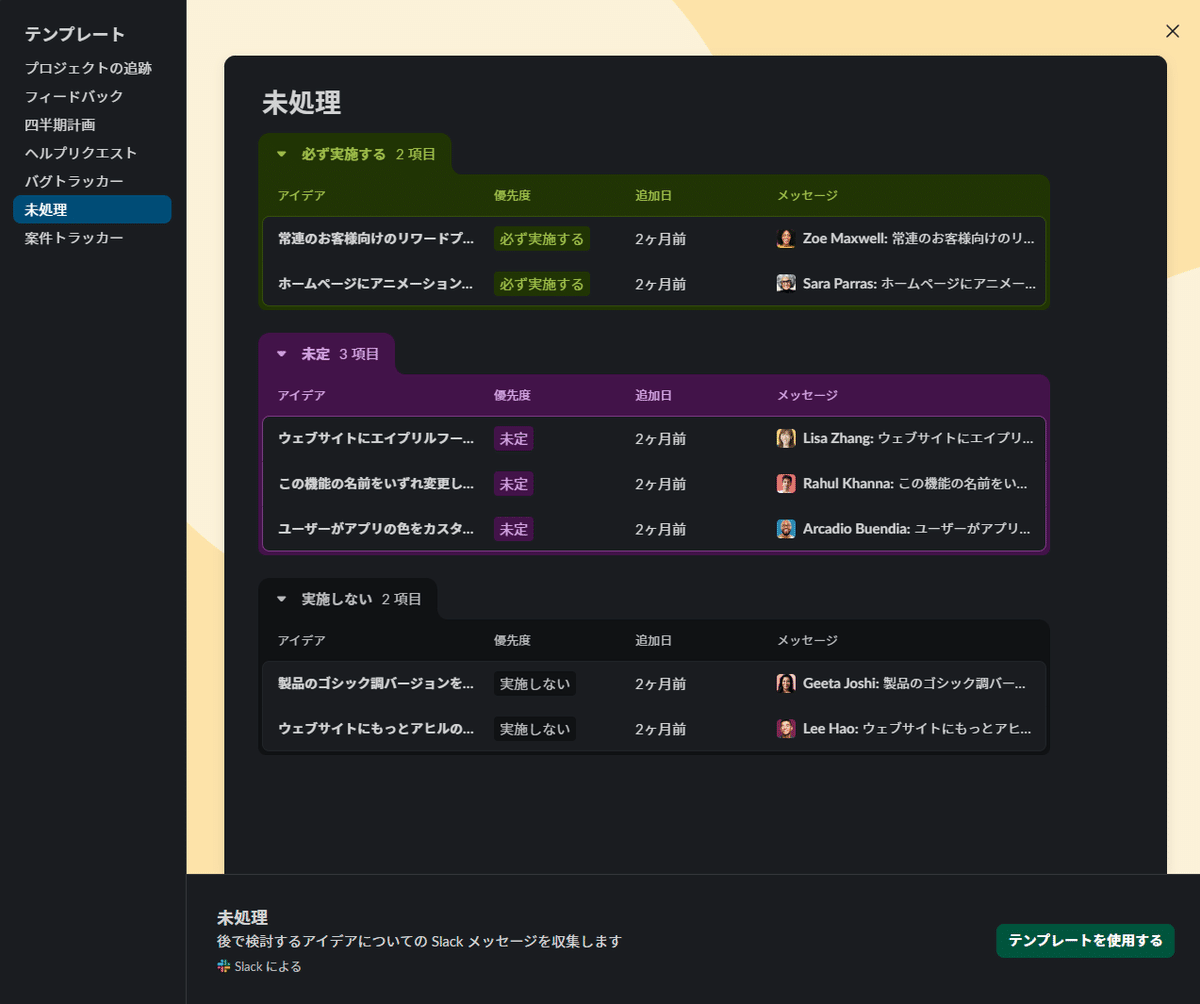Screen dimensions: 1200x1004
Task: Click Geeta Joshi message text
Action: 914,684
